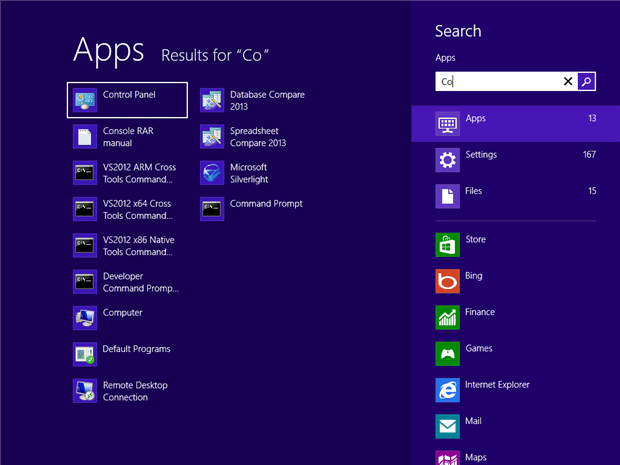Click the Mail label text
The height and width of the screenshot is (465, 620).
point(473,421)
